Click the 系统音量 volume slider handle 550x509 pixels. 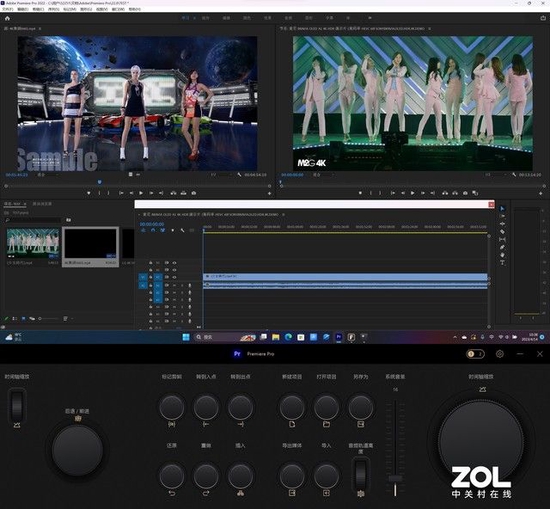pyautogui.click(x=395, y=478)
